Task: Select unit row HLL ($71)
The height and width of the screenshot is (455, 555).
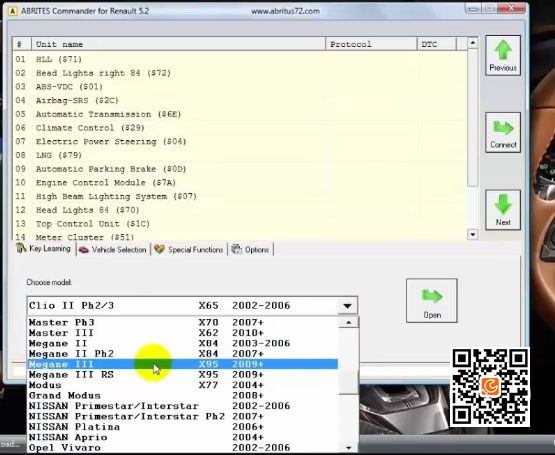Action: click(x=240, y=59)
